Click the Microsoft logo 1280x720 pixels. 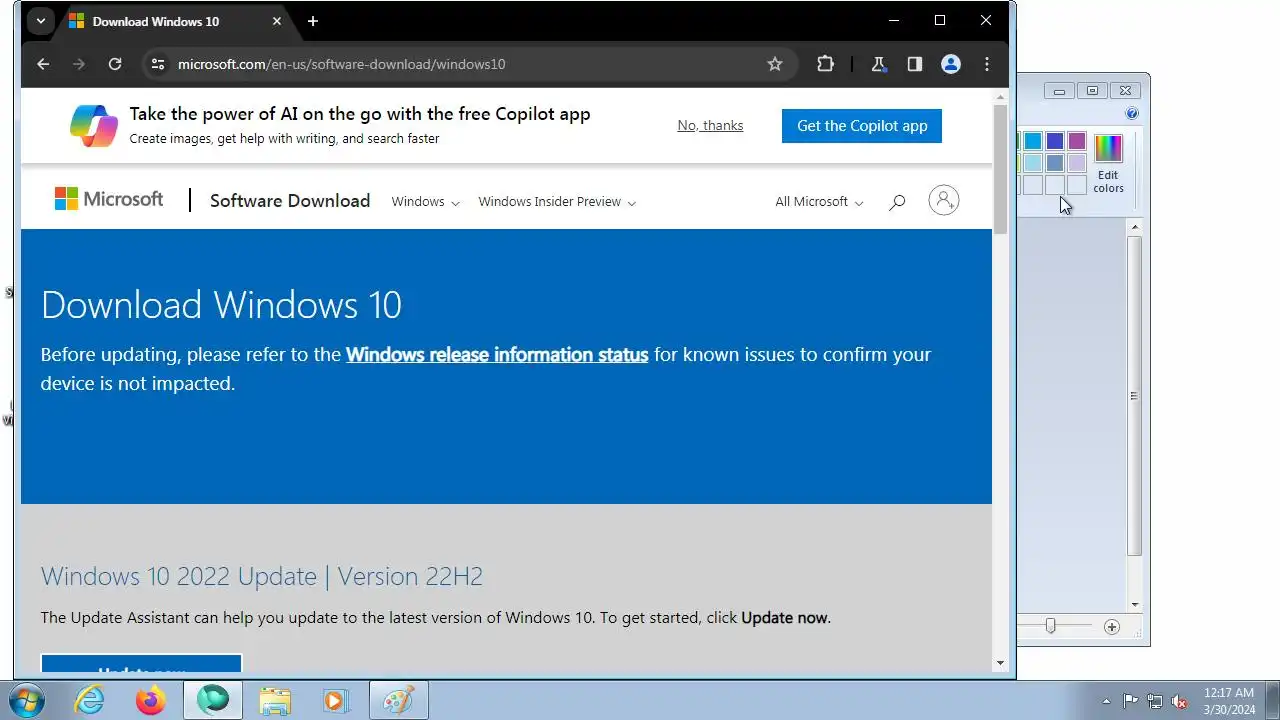(109, 199)
